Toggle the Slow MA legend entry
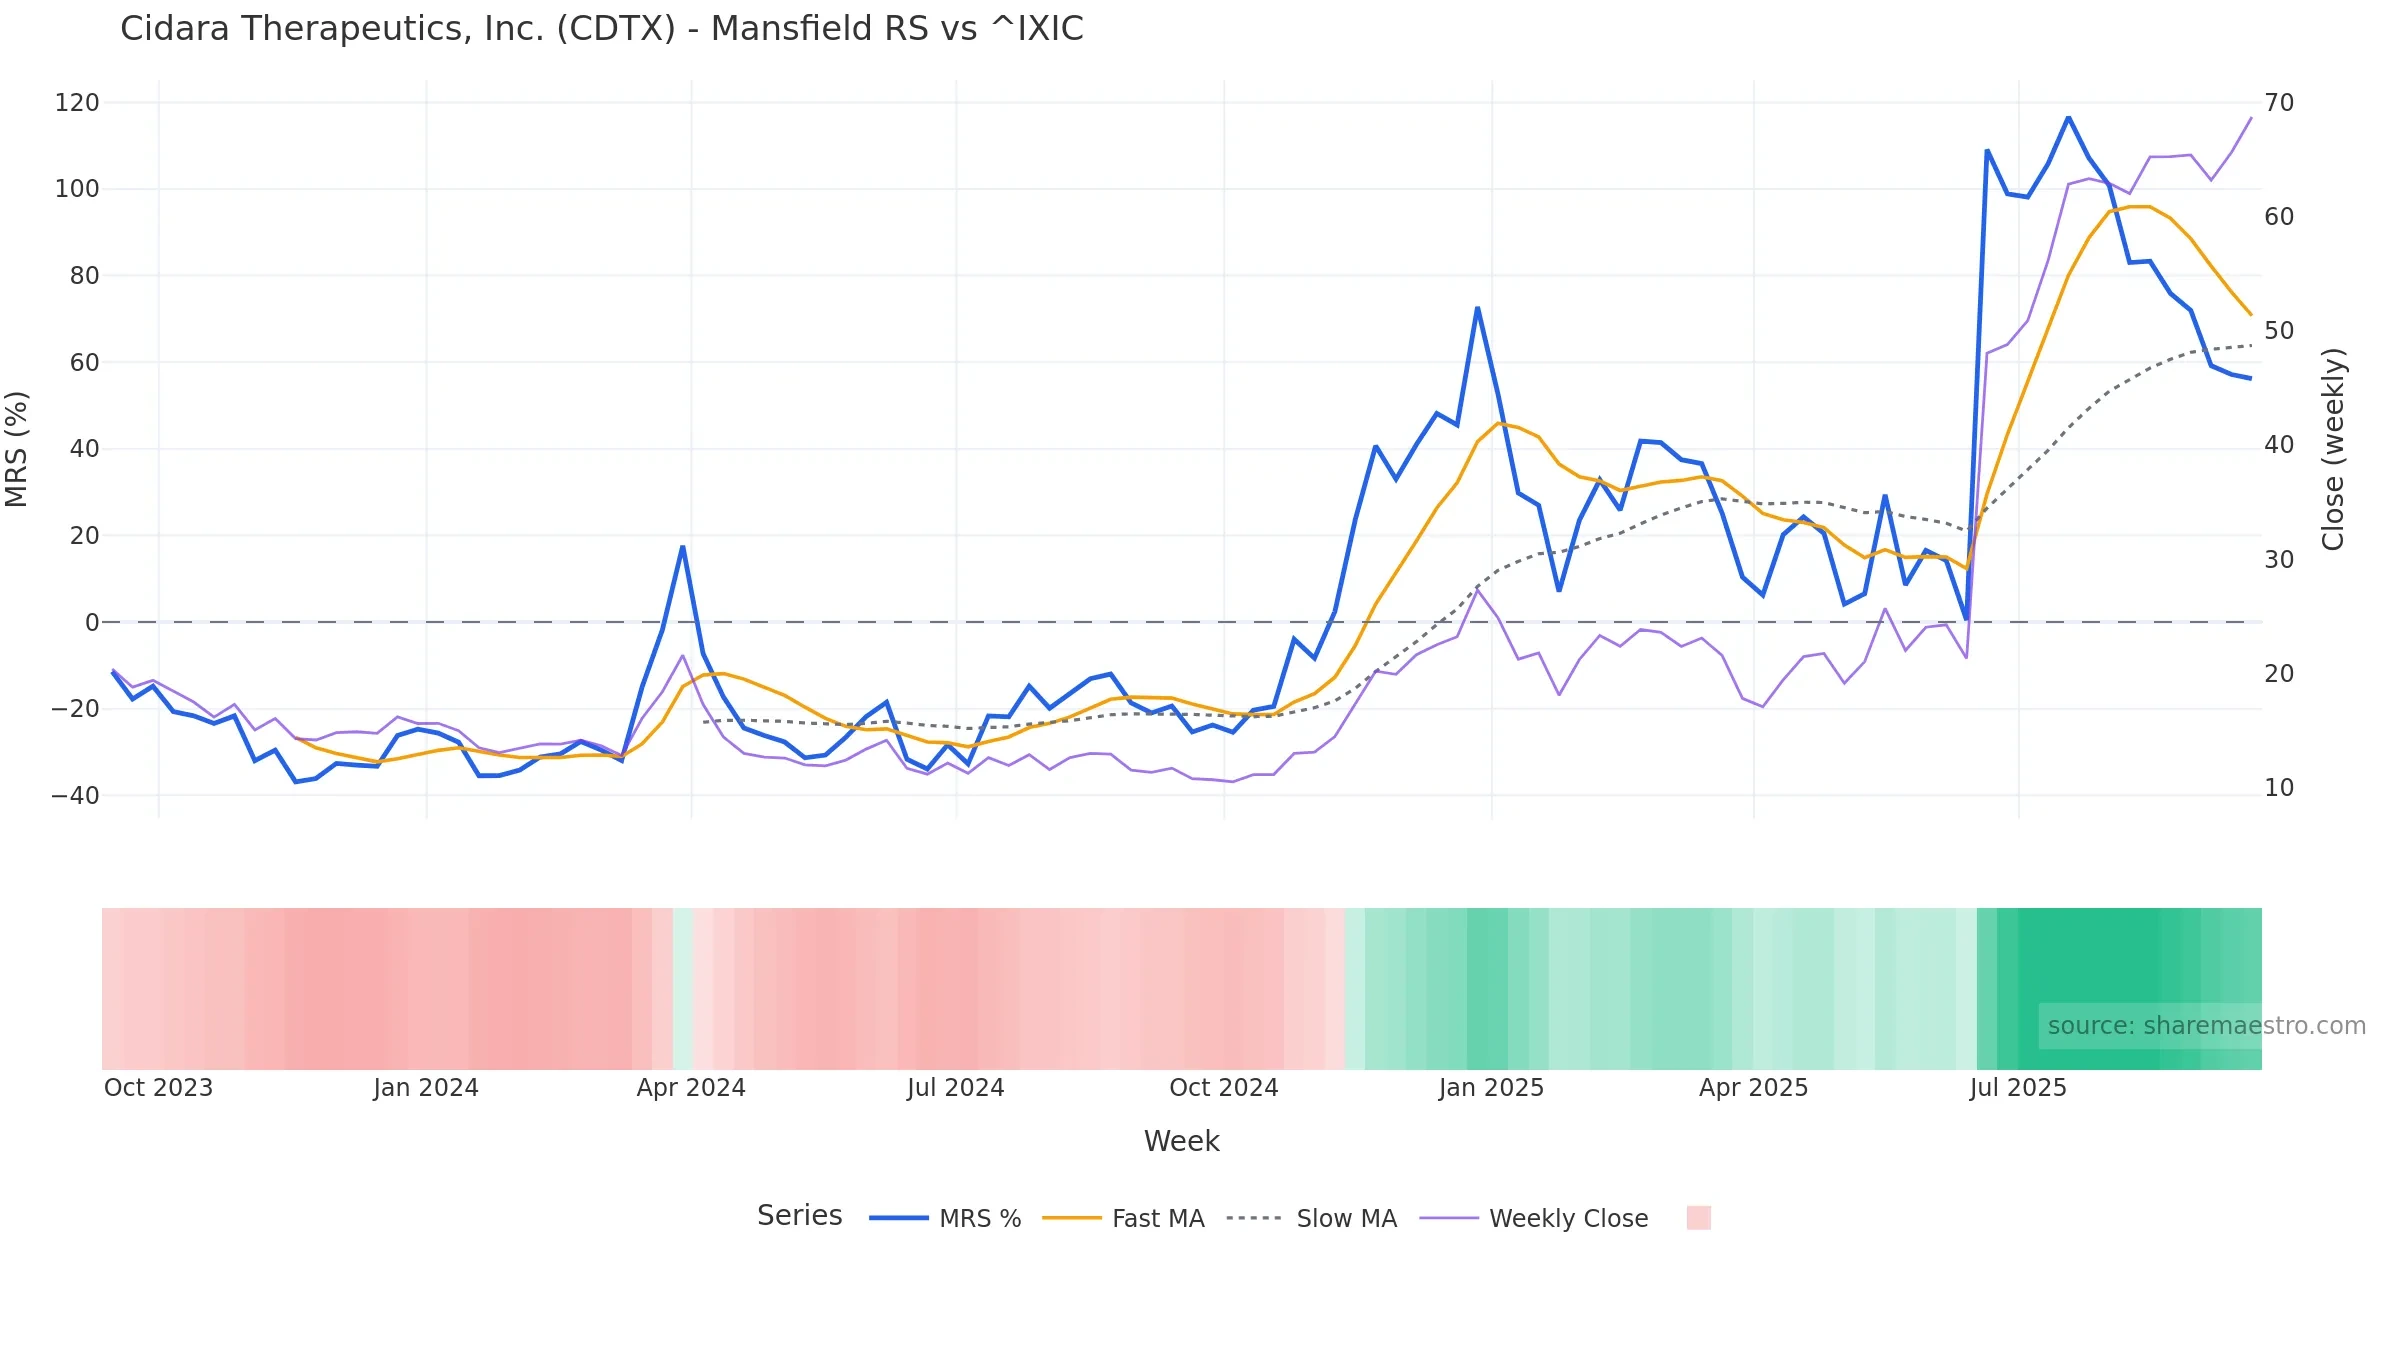Screen dimensions: 2400x1350 pos(1311,1218)
